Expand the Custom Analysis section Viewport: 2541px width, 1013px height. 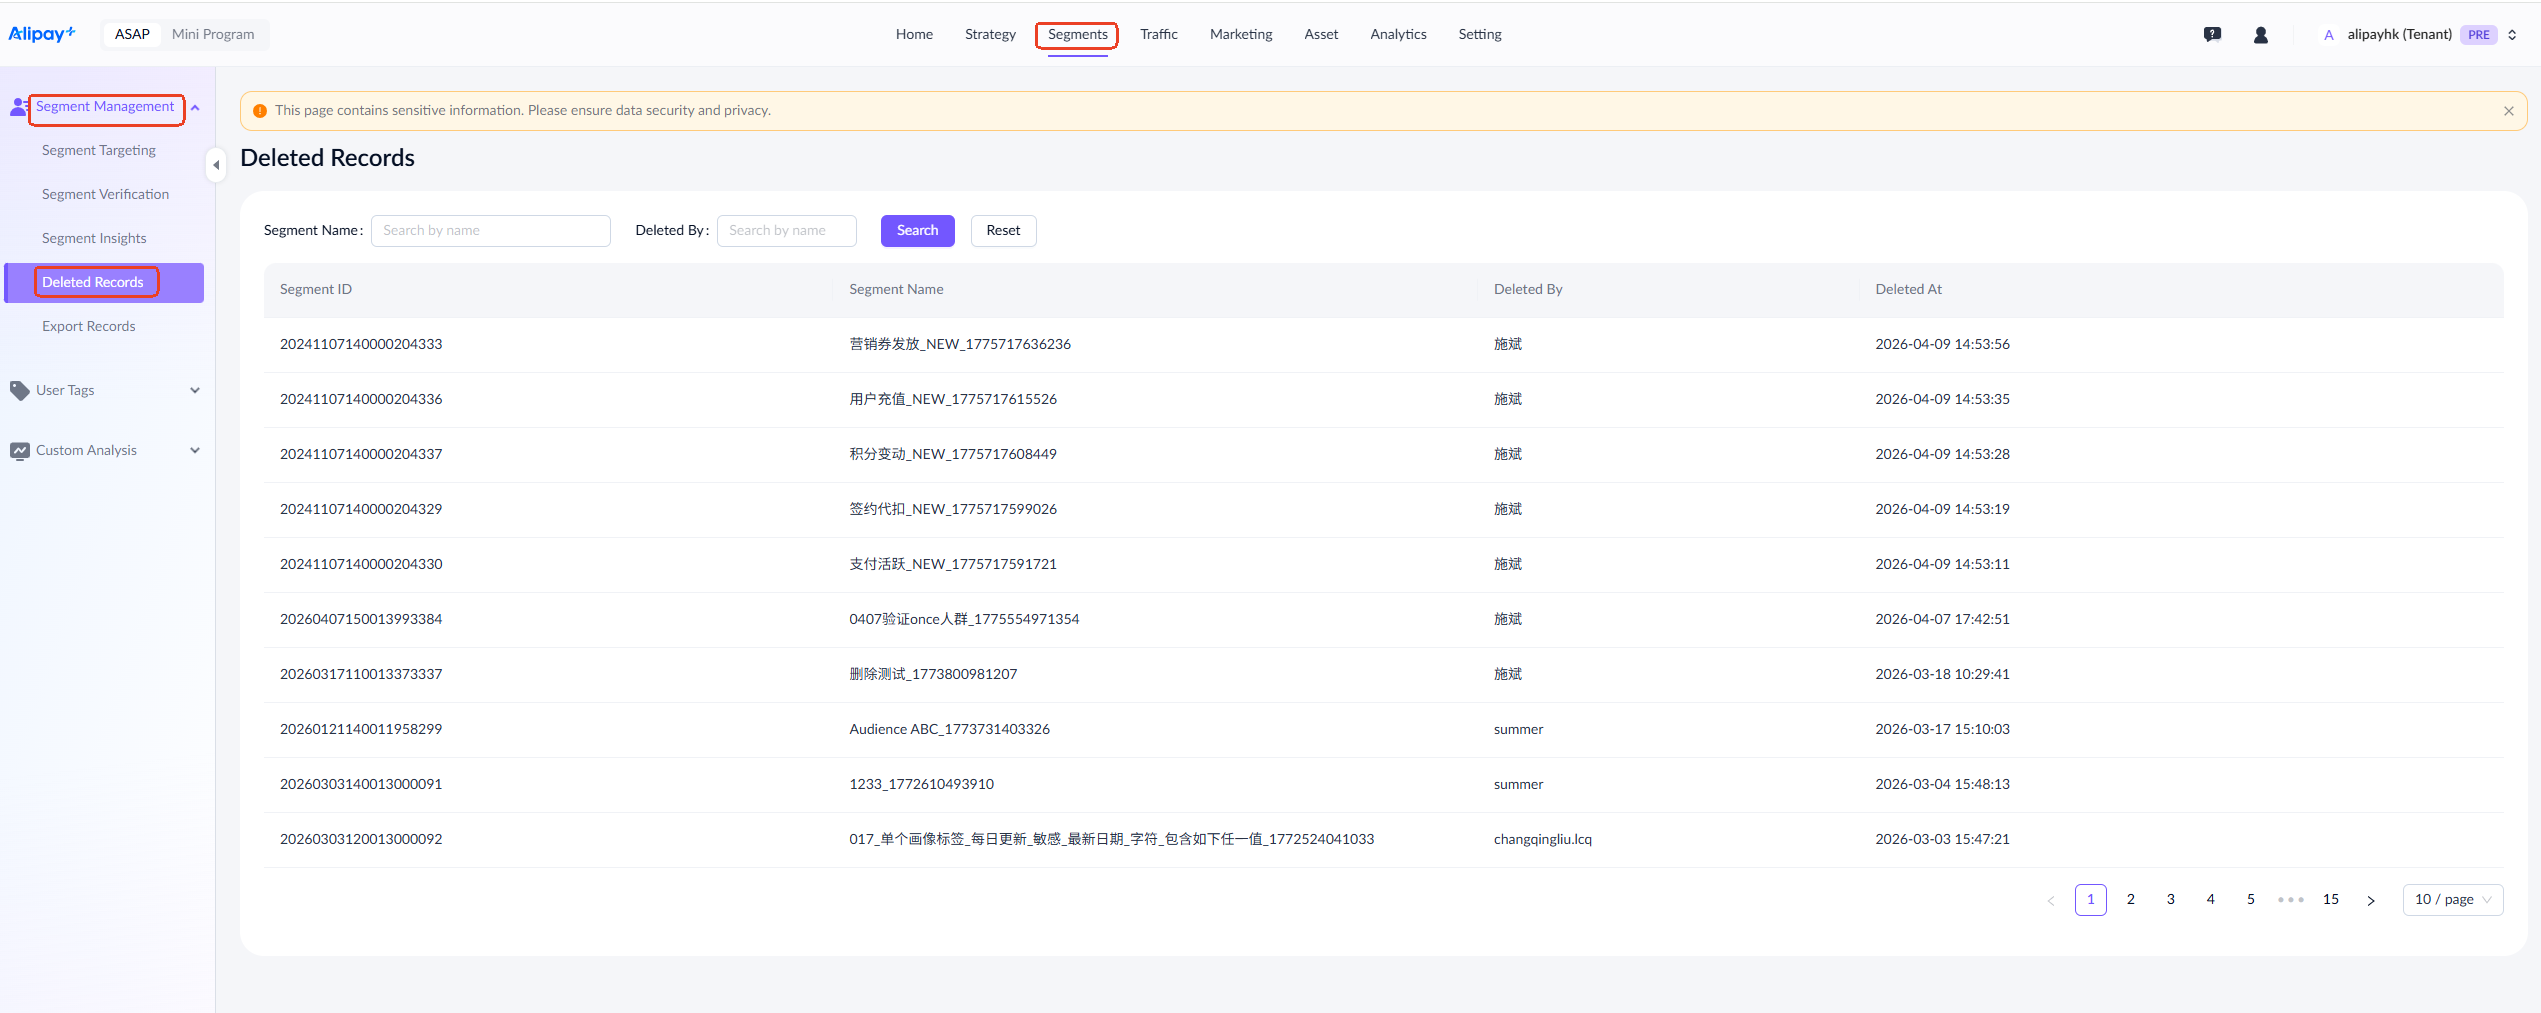pos(195,450)
